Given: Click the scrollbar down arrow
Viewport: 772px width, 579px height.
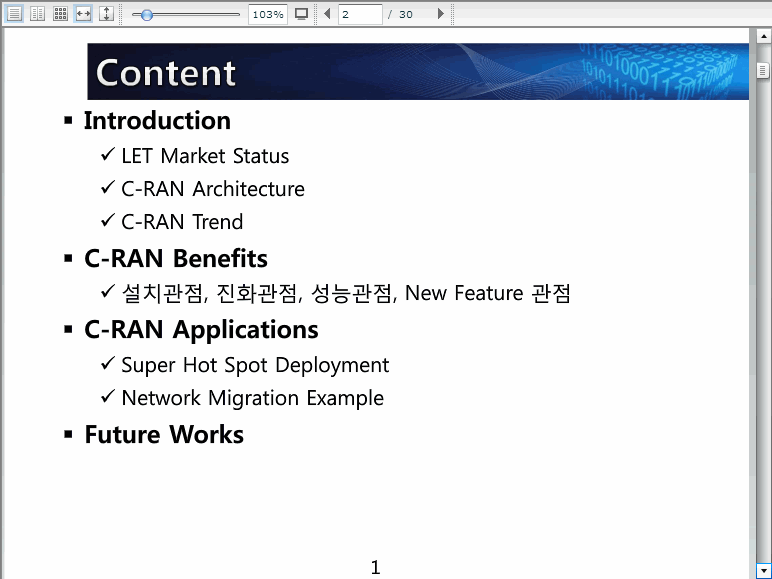Looking at the screenshot, I should tap(763, 571).
